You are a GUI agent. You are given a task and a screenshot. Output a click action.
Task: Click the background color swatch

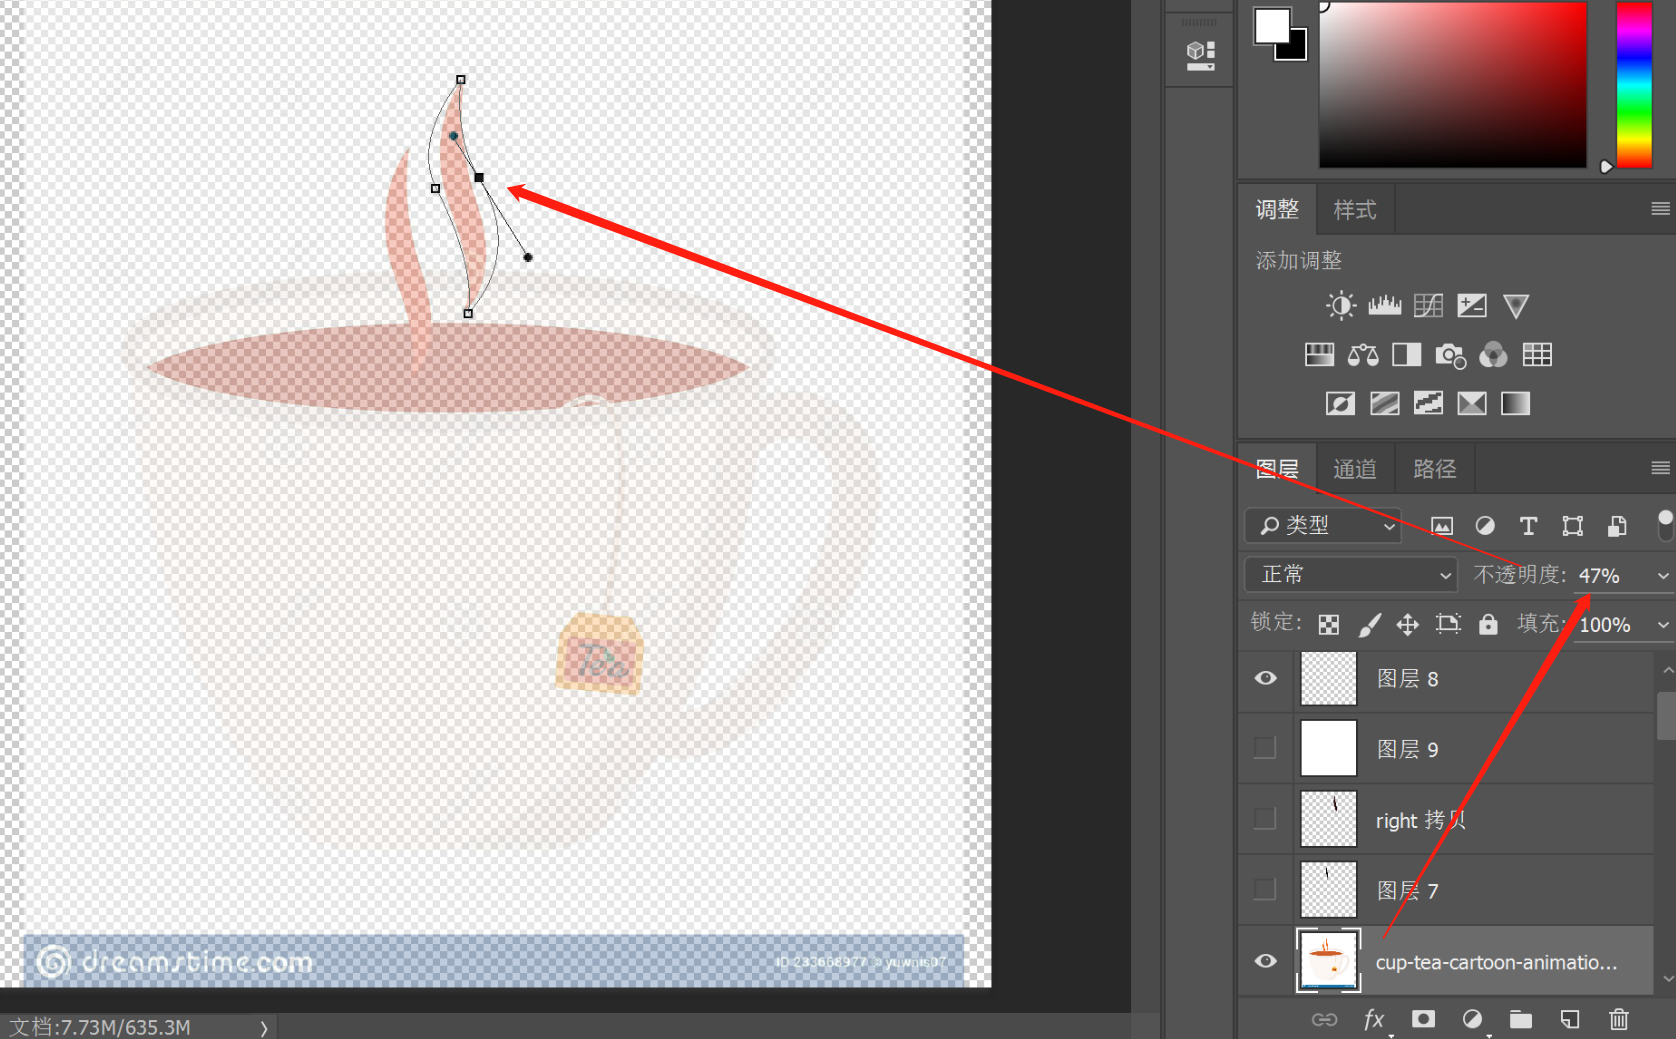1297,50
